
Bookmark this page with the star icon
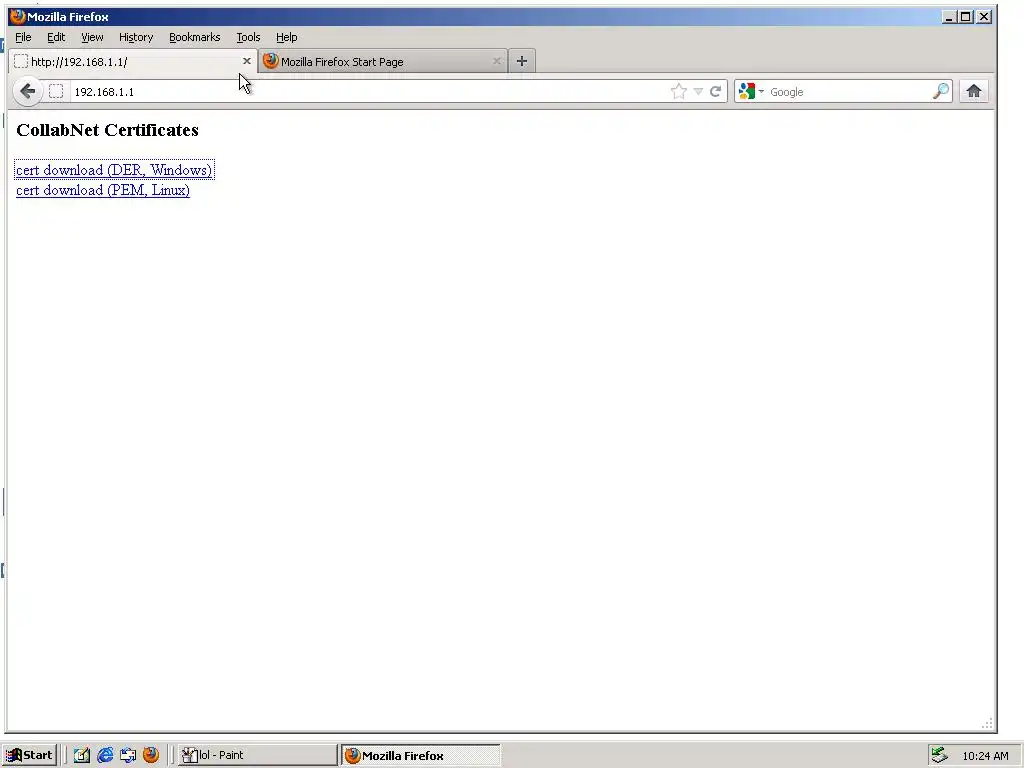[x=679, y=91]
